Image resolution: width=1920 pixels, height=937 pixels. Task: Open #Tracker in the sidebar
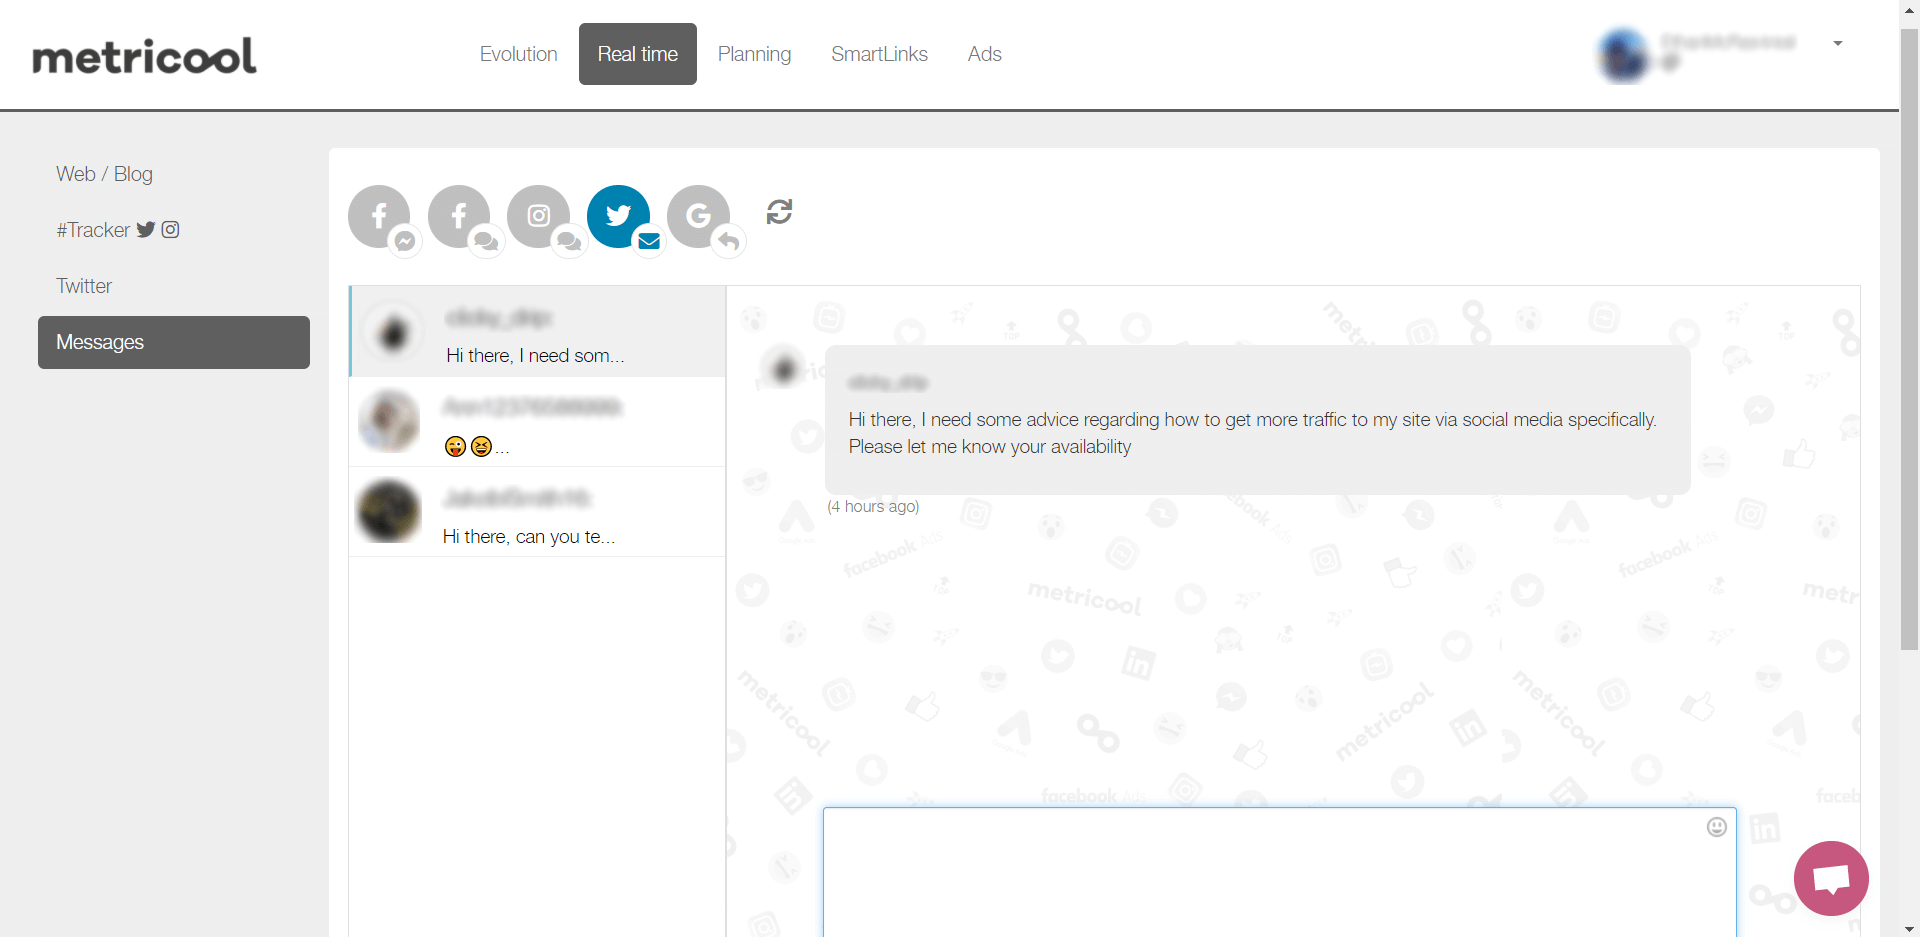(117, 230)
